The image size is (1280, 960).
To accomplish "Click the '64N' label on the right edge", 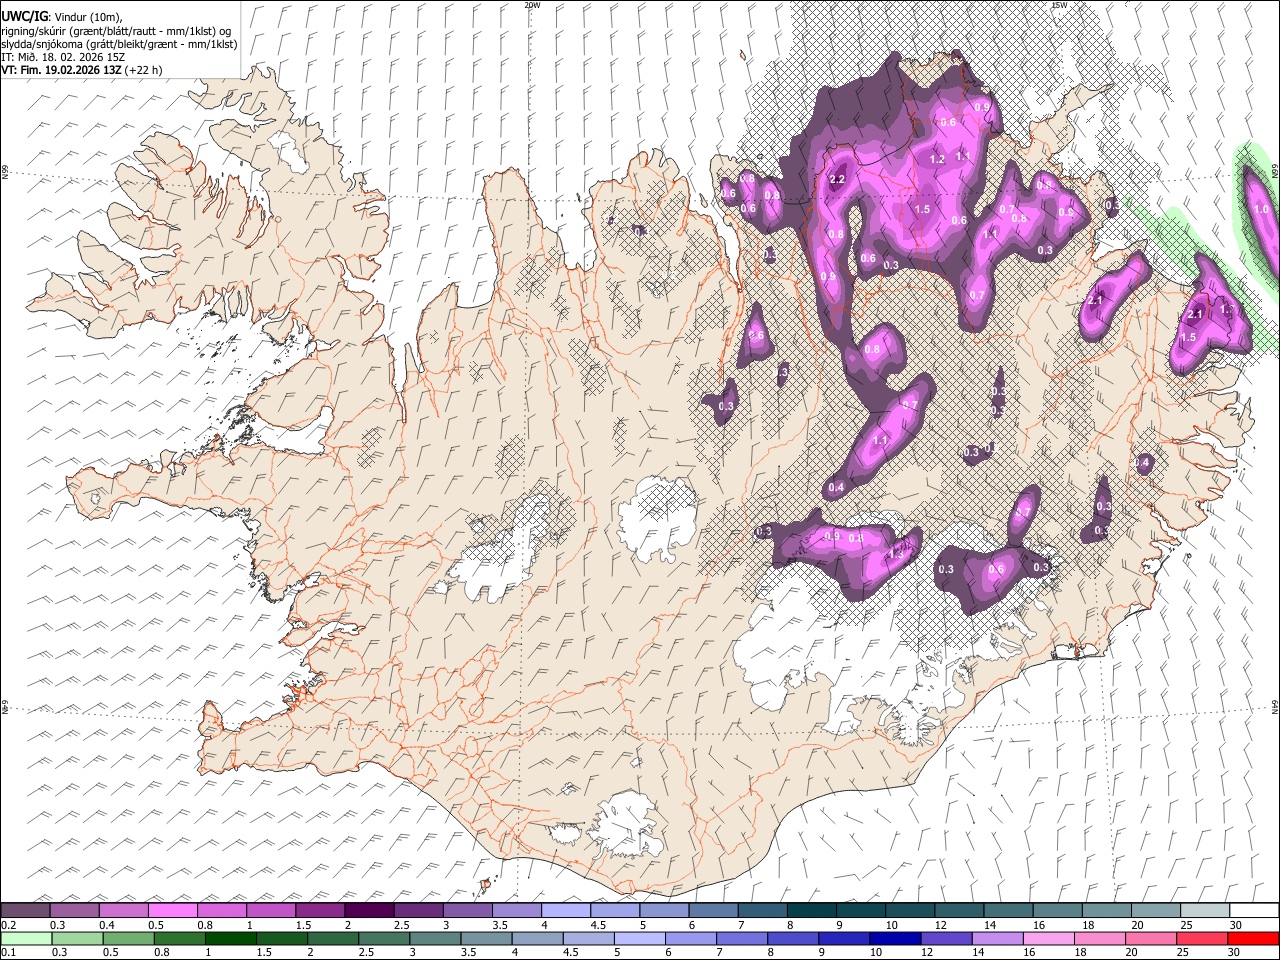I will (1275, 706).
